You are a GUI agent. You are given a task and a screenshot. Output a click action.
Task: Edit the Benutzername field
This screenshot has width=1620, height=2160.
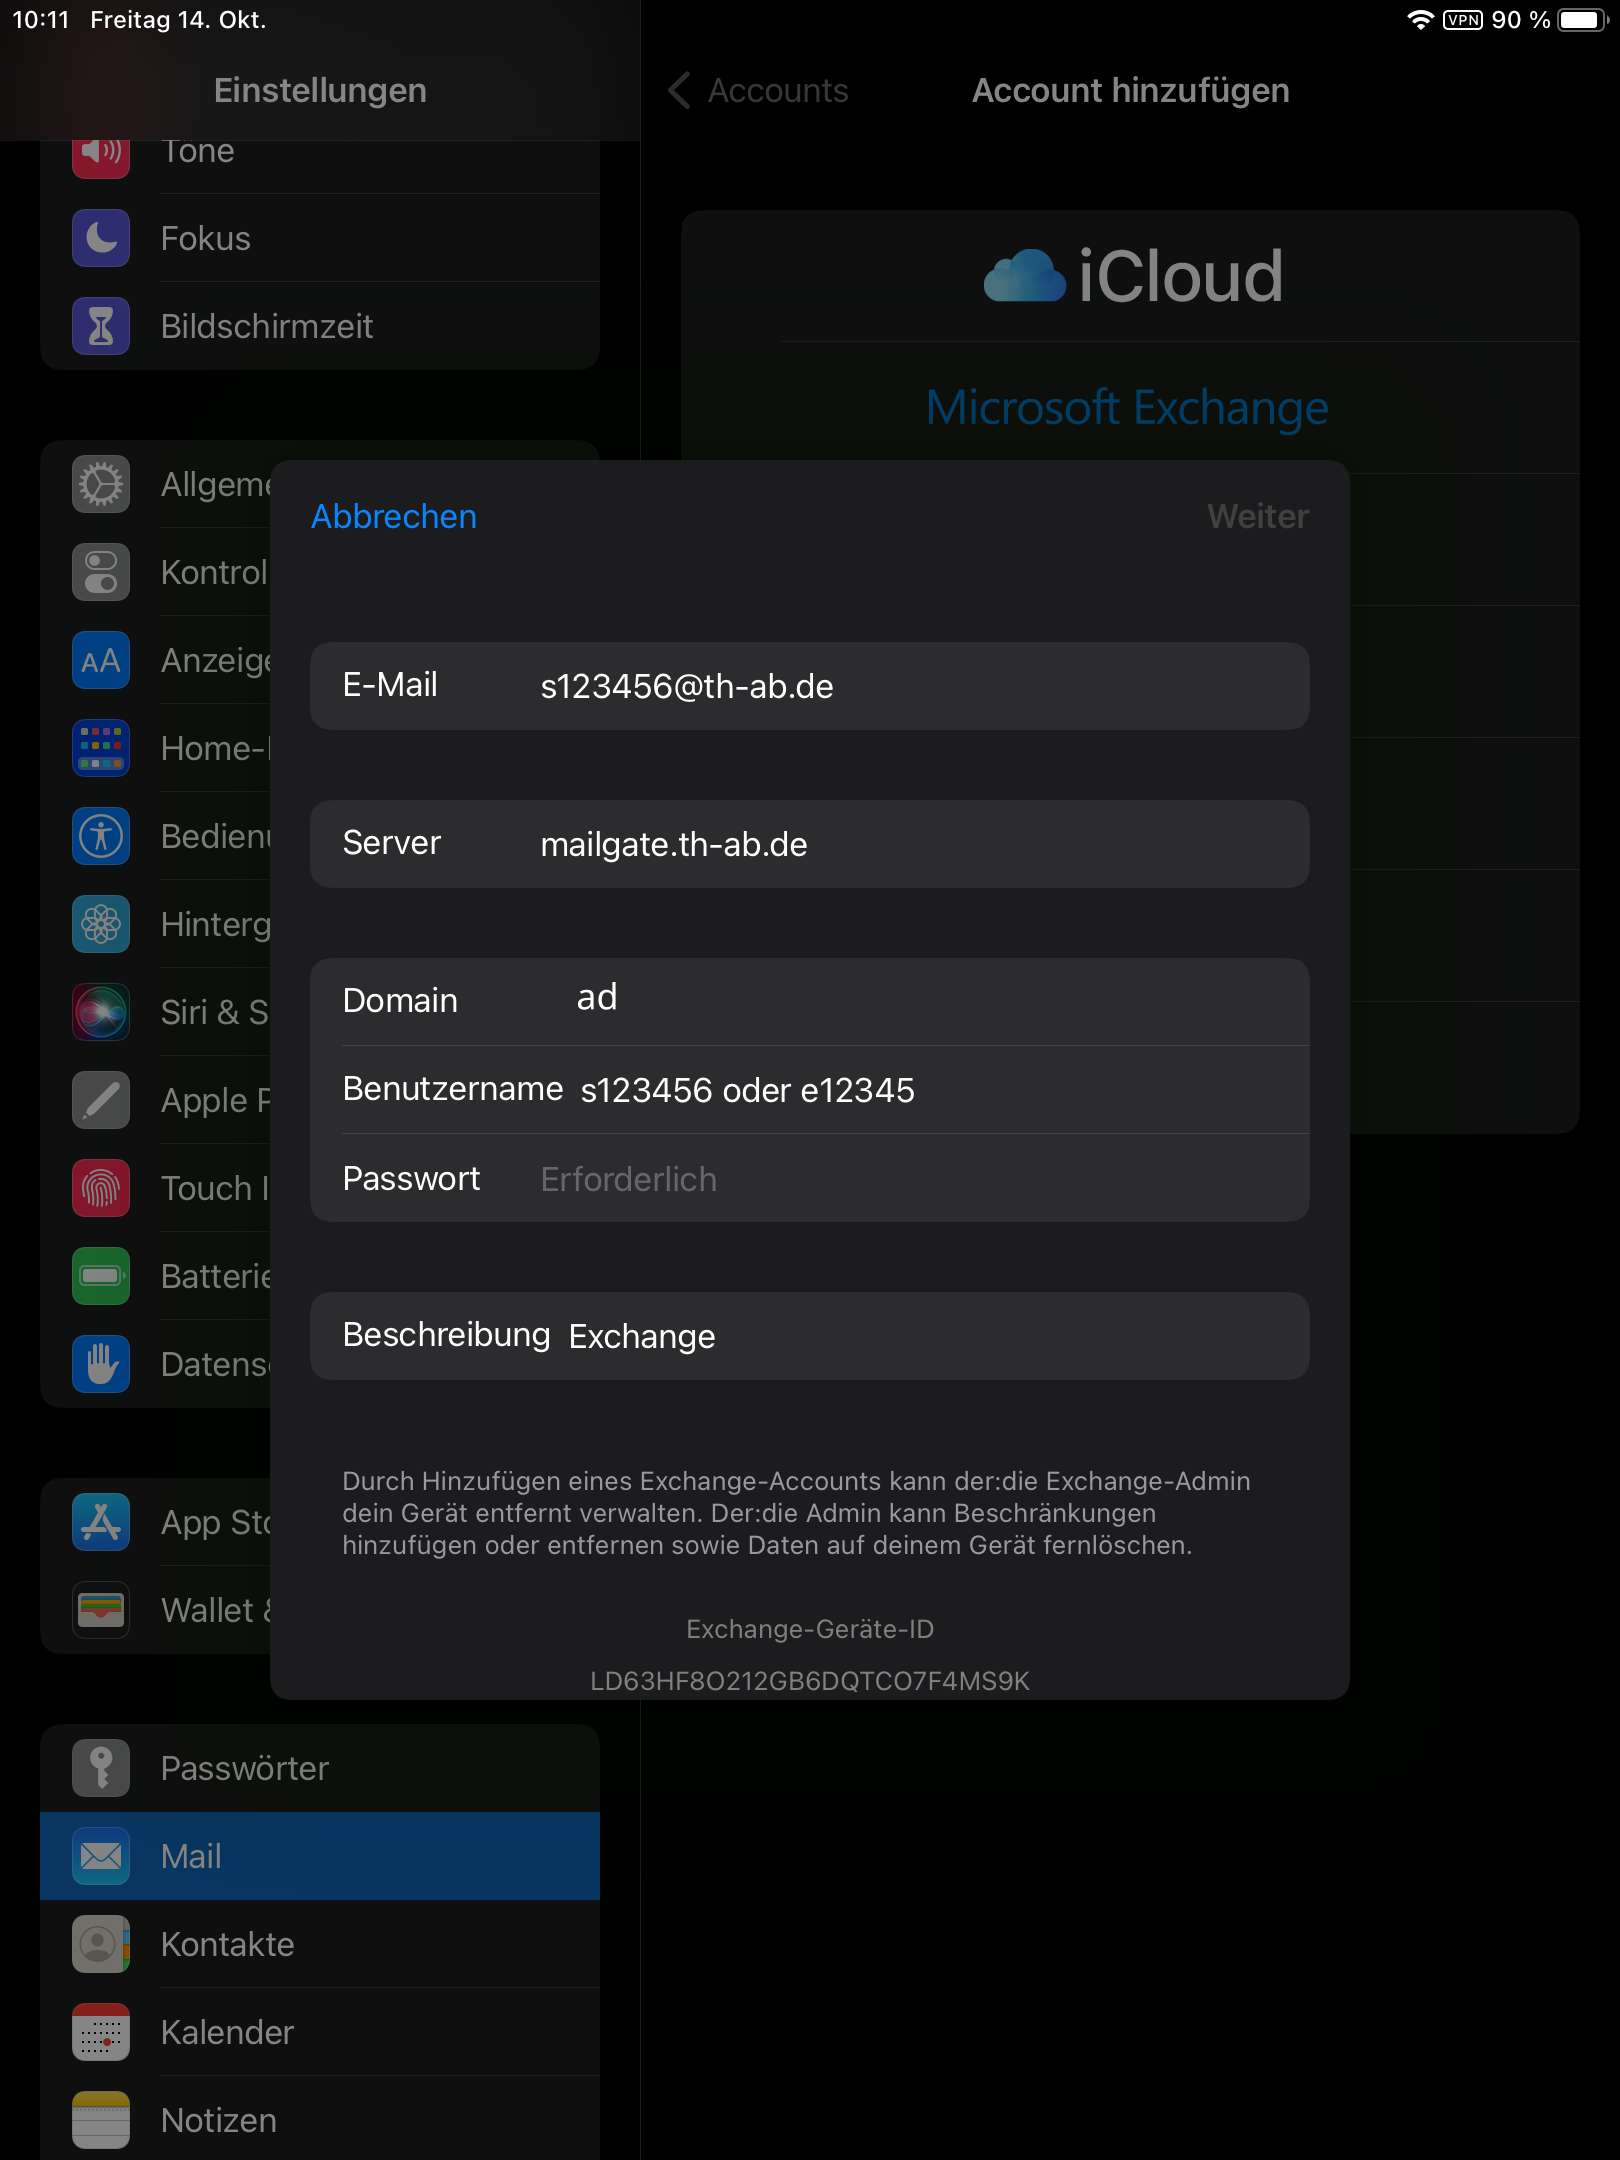tap(810, 1090)
